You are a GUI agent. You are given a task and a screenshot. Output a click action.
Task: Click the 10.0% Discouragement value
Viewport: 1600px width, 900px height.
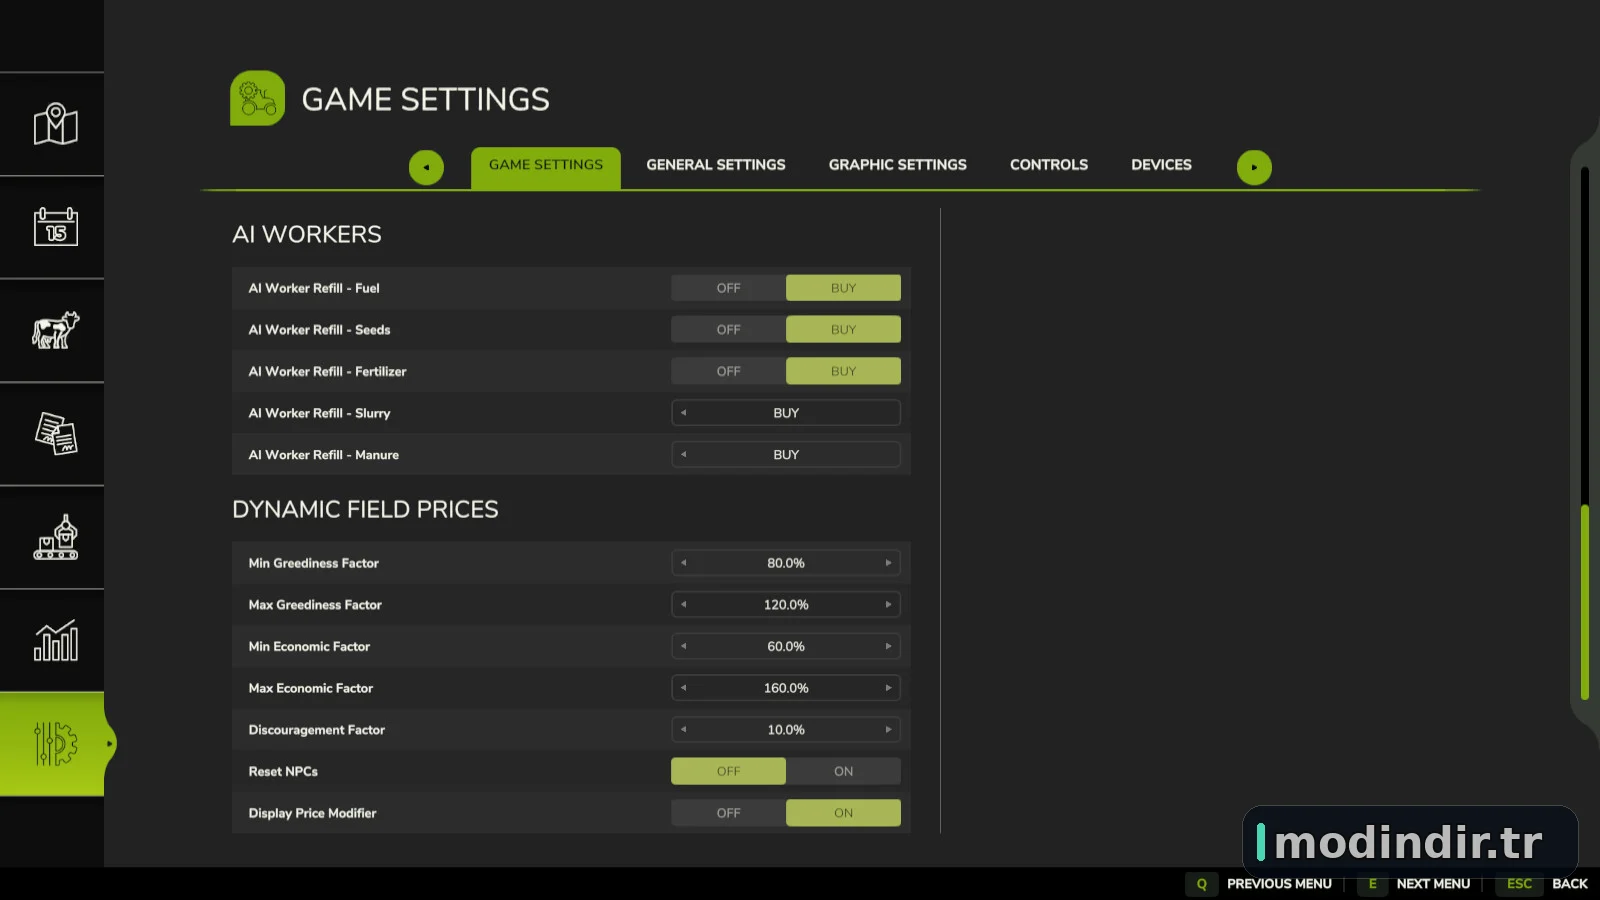(786, 730)
